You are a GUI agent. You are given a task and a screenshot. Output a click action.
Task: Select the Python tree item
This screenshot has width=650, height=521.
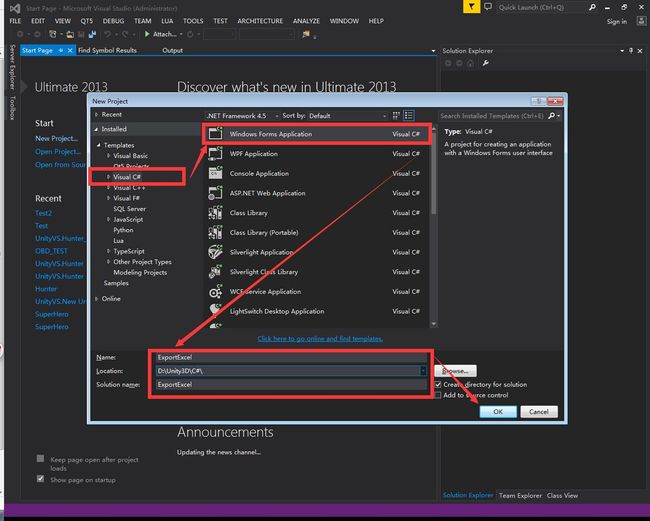pos(124,230)
